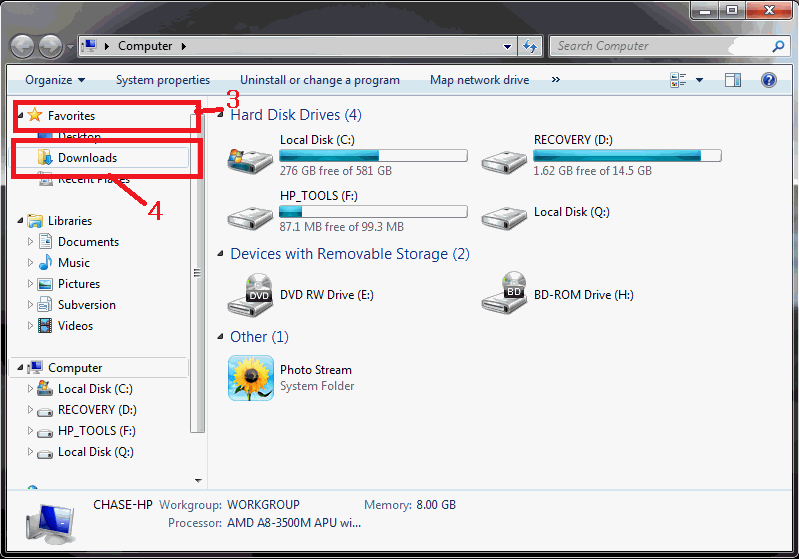Show the preview pane icon
The width and height of the screenshot is (799, 559).
732,80
